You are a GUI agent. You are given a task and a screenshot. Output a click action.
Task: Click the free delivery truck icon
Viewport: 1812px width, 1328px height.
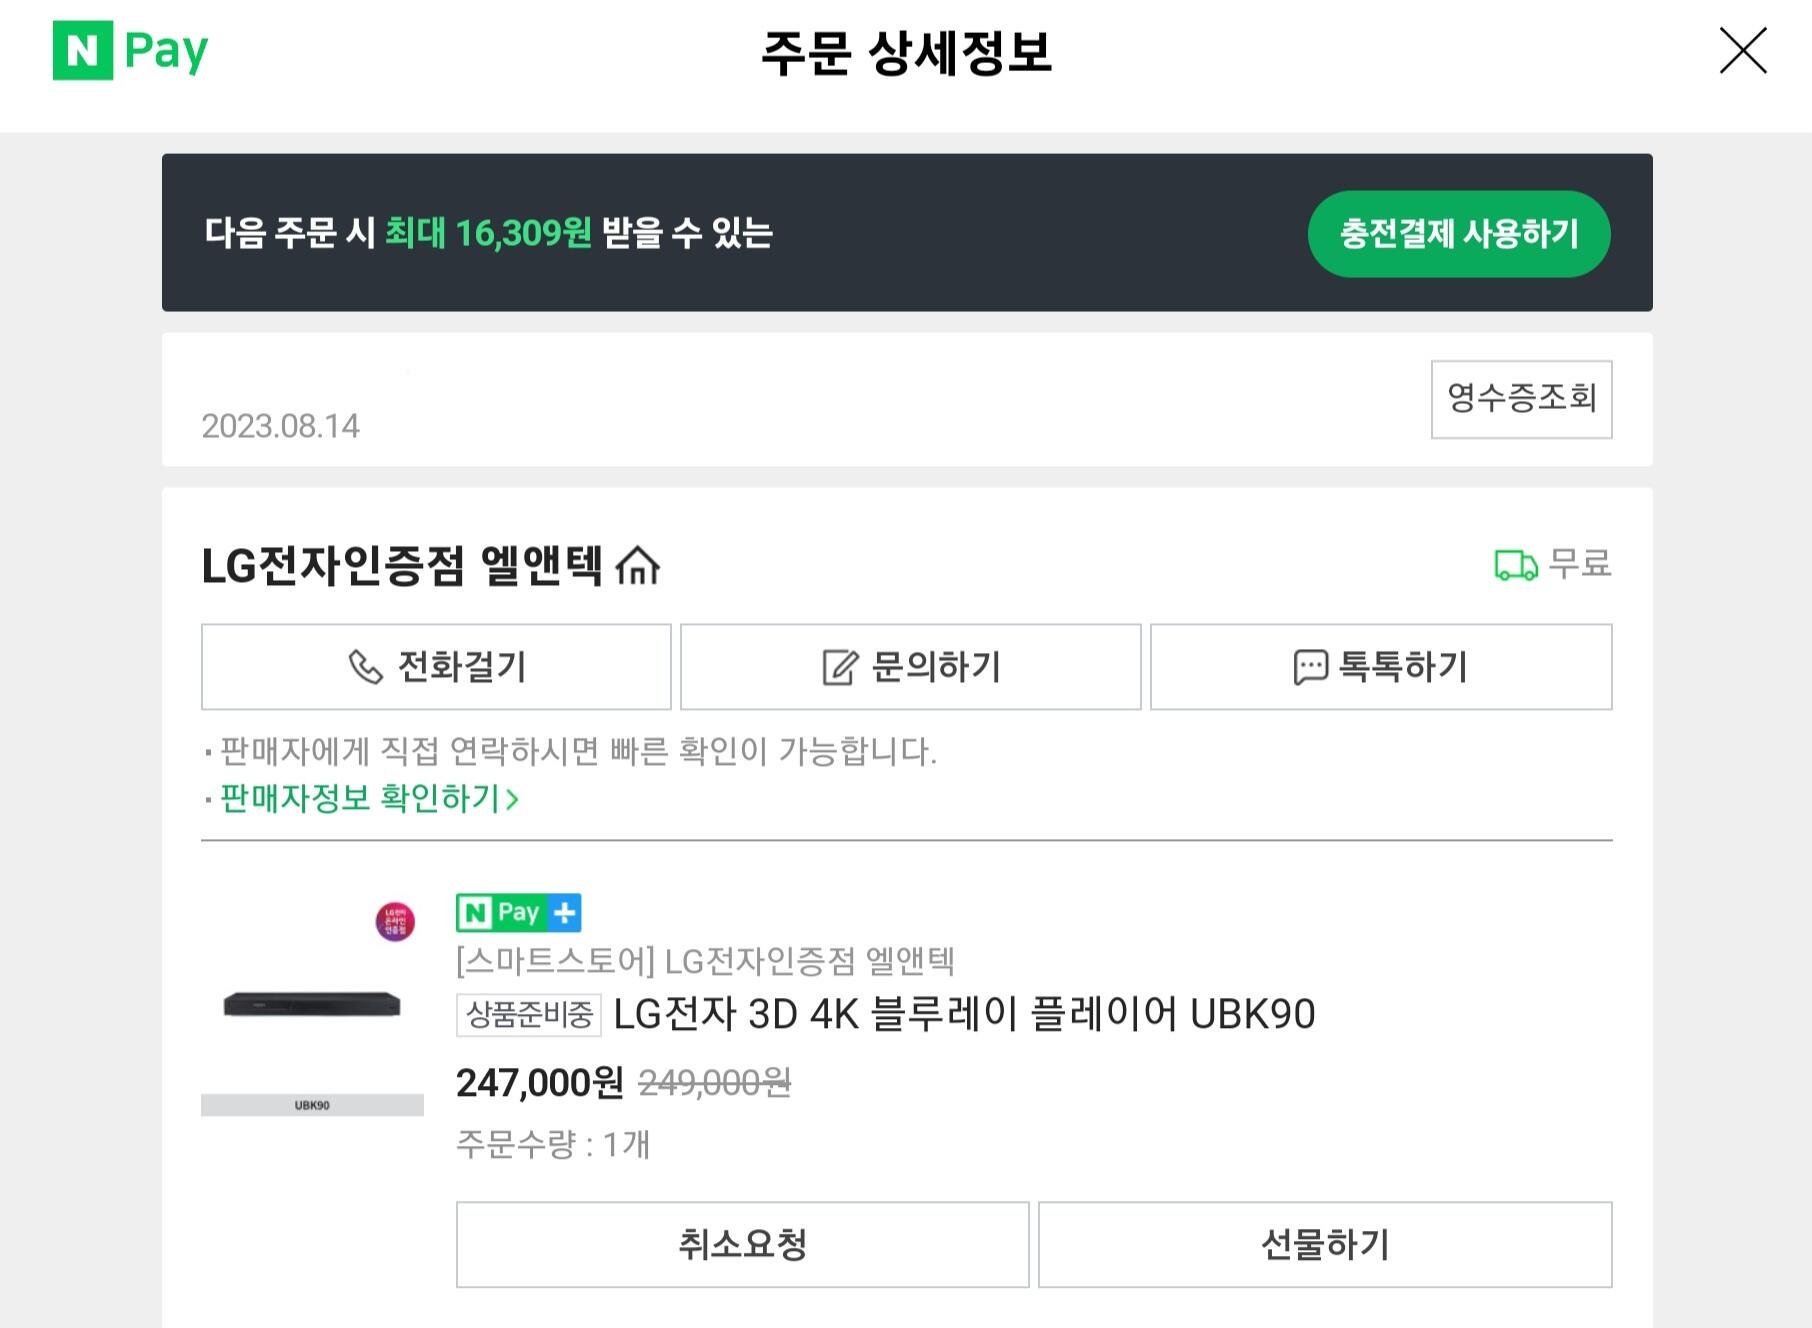tap(1515, 565)
